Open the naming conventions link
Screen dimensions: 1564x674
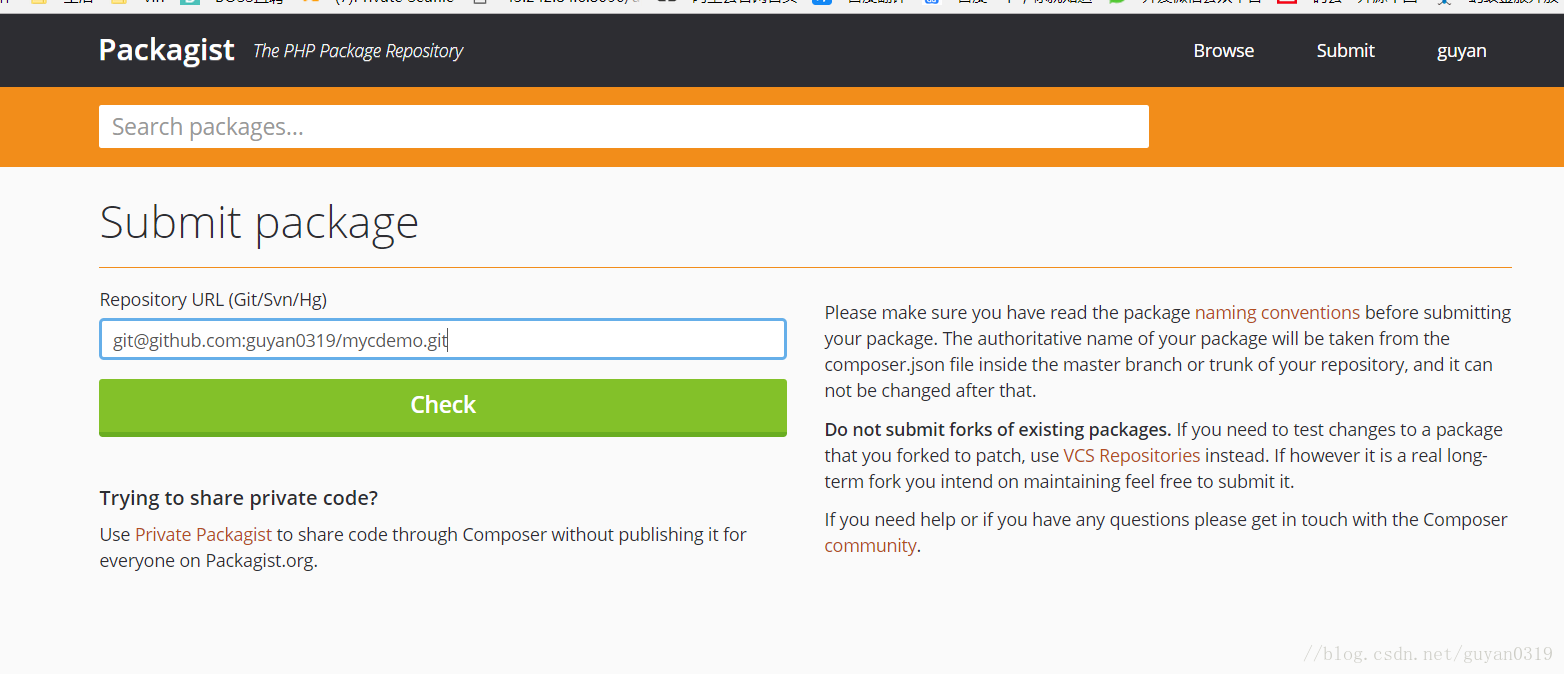tap(1277, 312)
